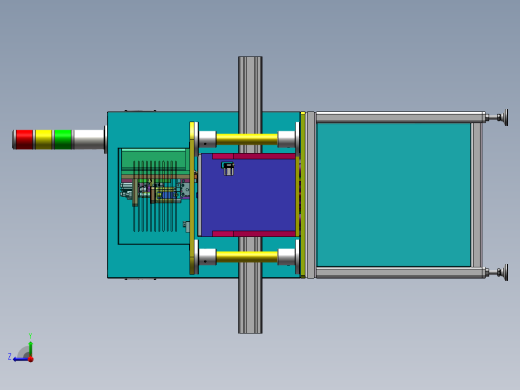
Task: Select the red segment of the signal tower light
Action: click(x=25, y=139)
